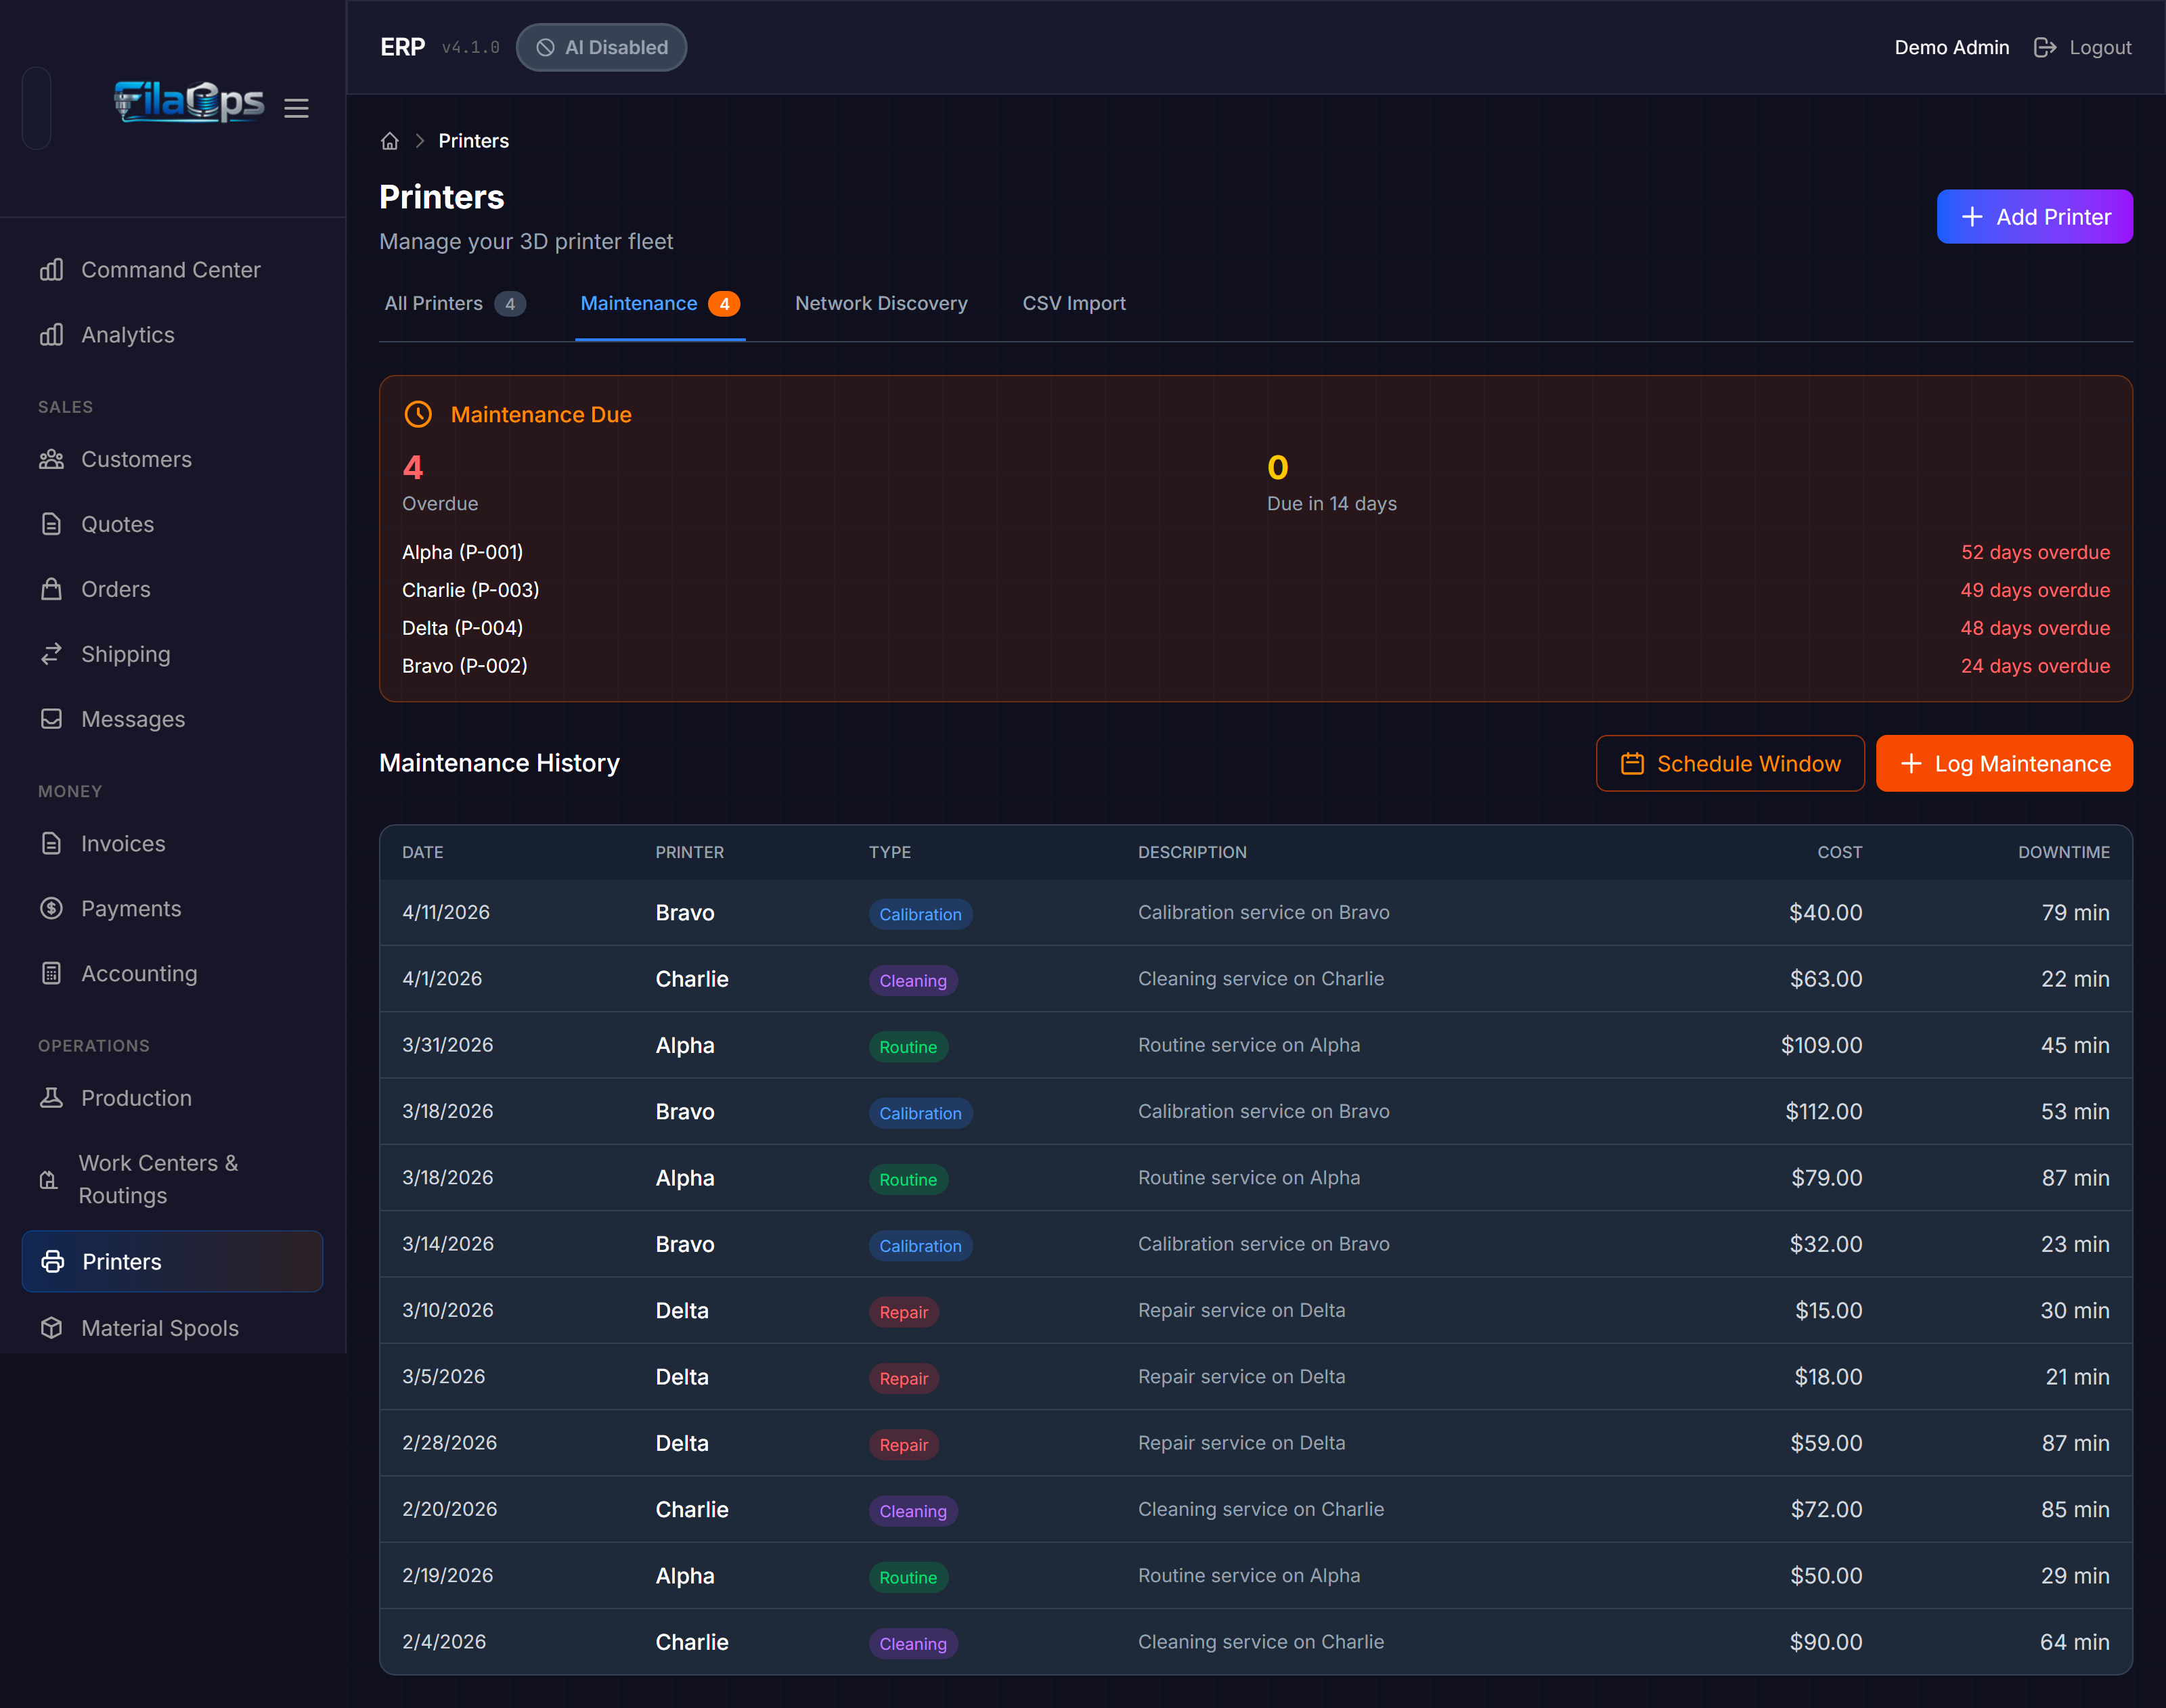Click the $112.00 cost cell
This screenshot has width=2166, height=1708.
pyautogui.click(x=1824, y=1111)
